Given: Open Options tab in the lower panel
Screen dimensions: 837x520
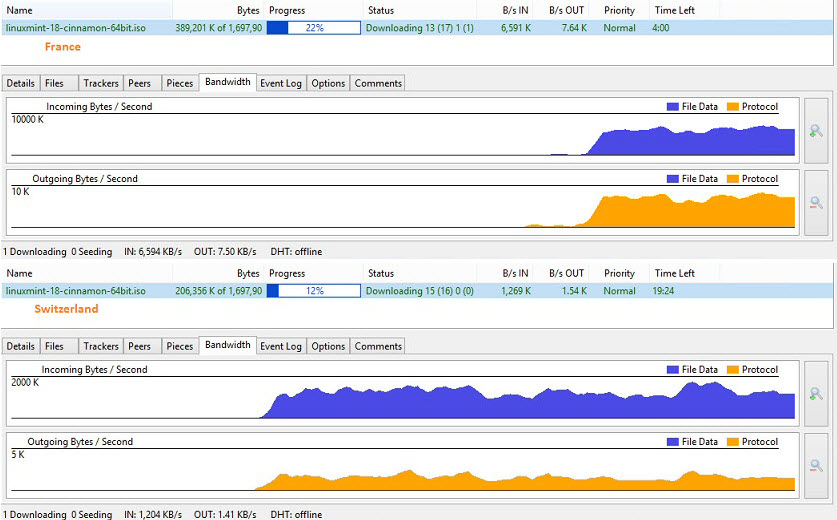Looking at the screenshot, I should pos(328,346).
